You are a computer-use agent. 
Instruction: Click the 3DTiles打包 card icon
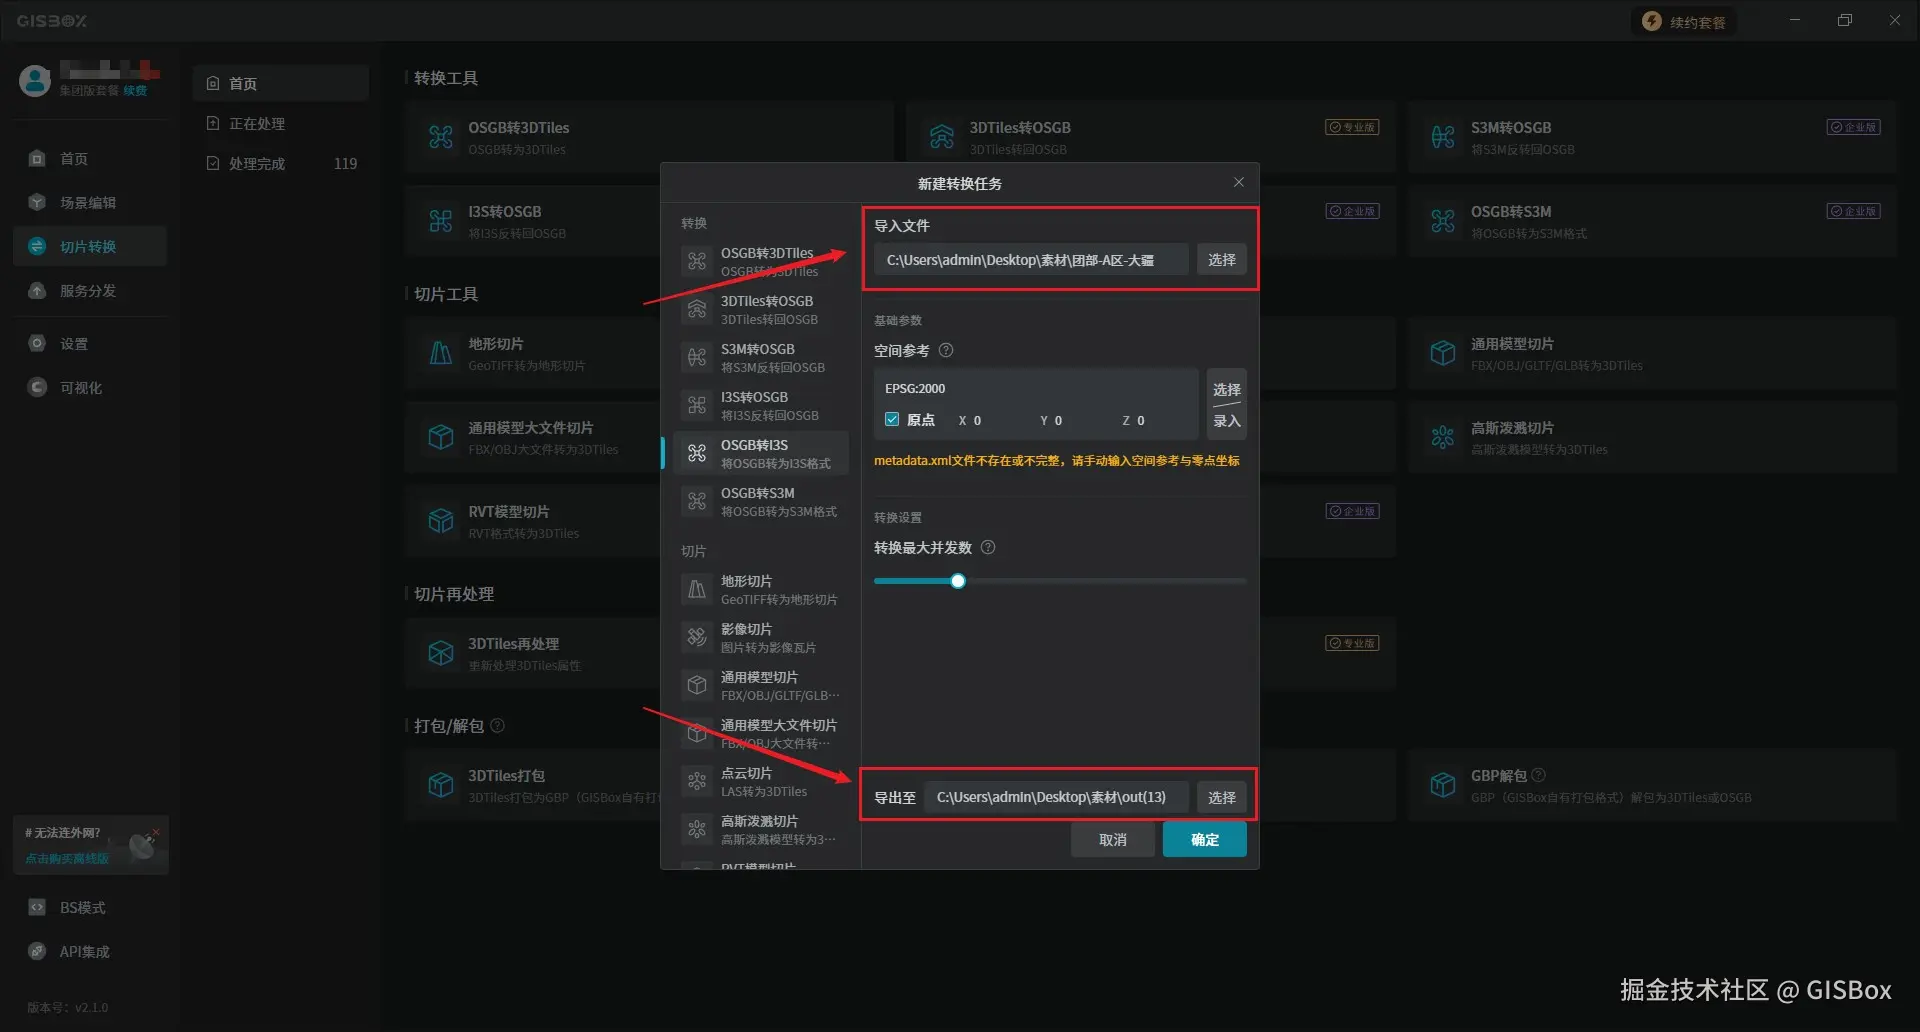click(441, 785)
